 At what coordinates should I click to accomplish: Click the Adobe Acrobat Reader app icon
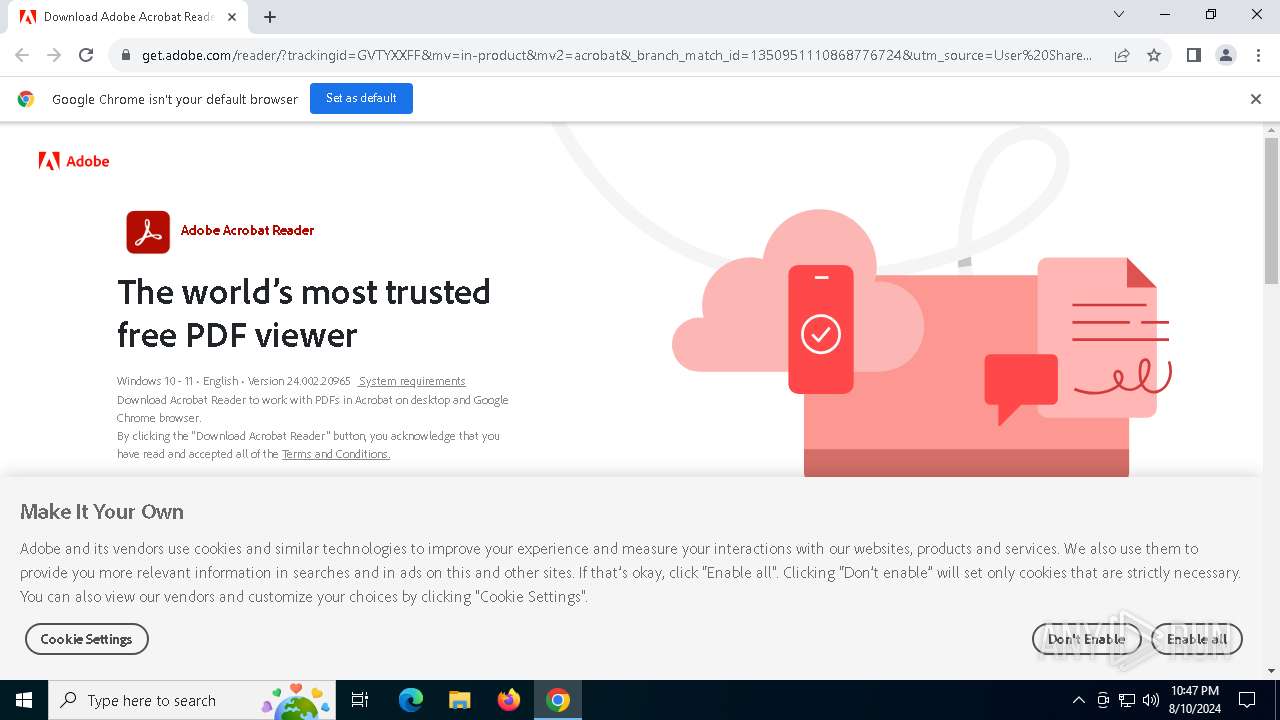click(148, 232)
